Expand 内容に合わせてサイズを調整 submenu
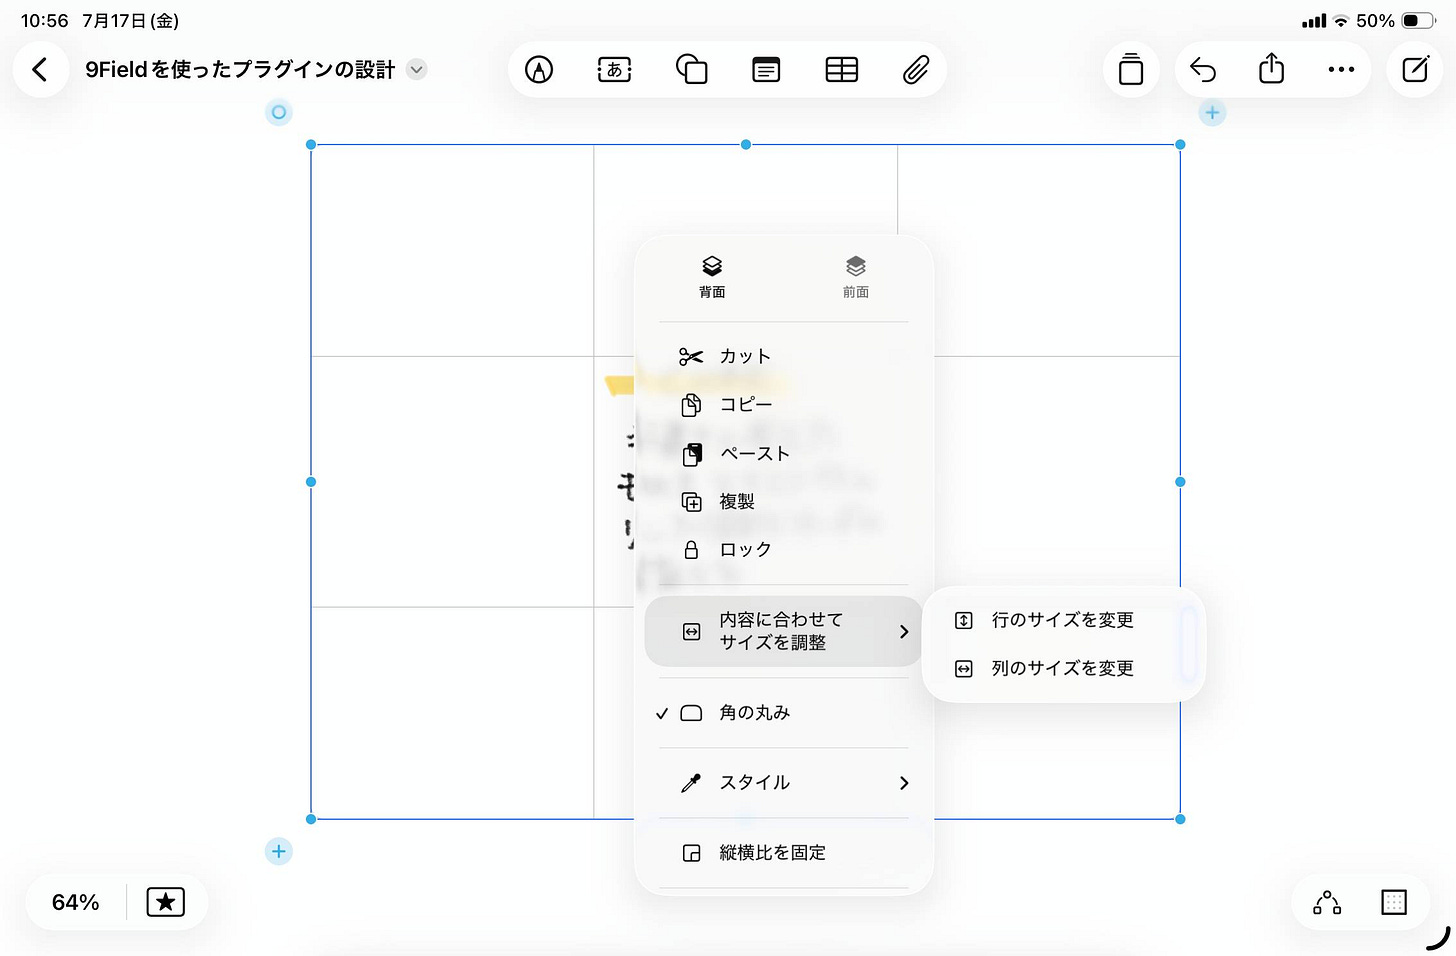This screenshot has width=1456, height=956. 784,631
